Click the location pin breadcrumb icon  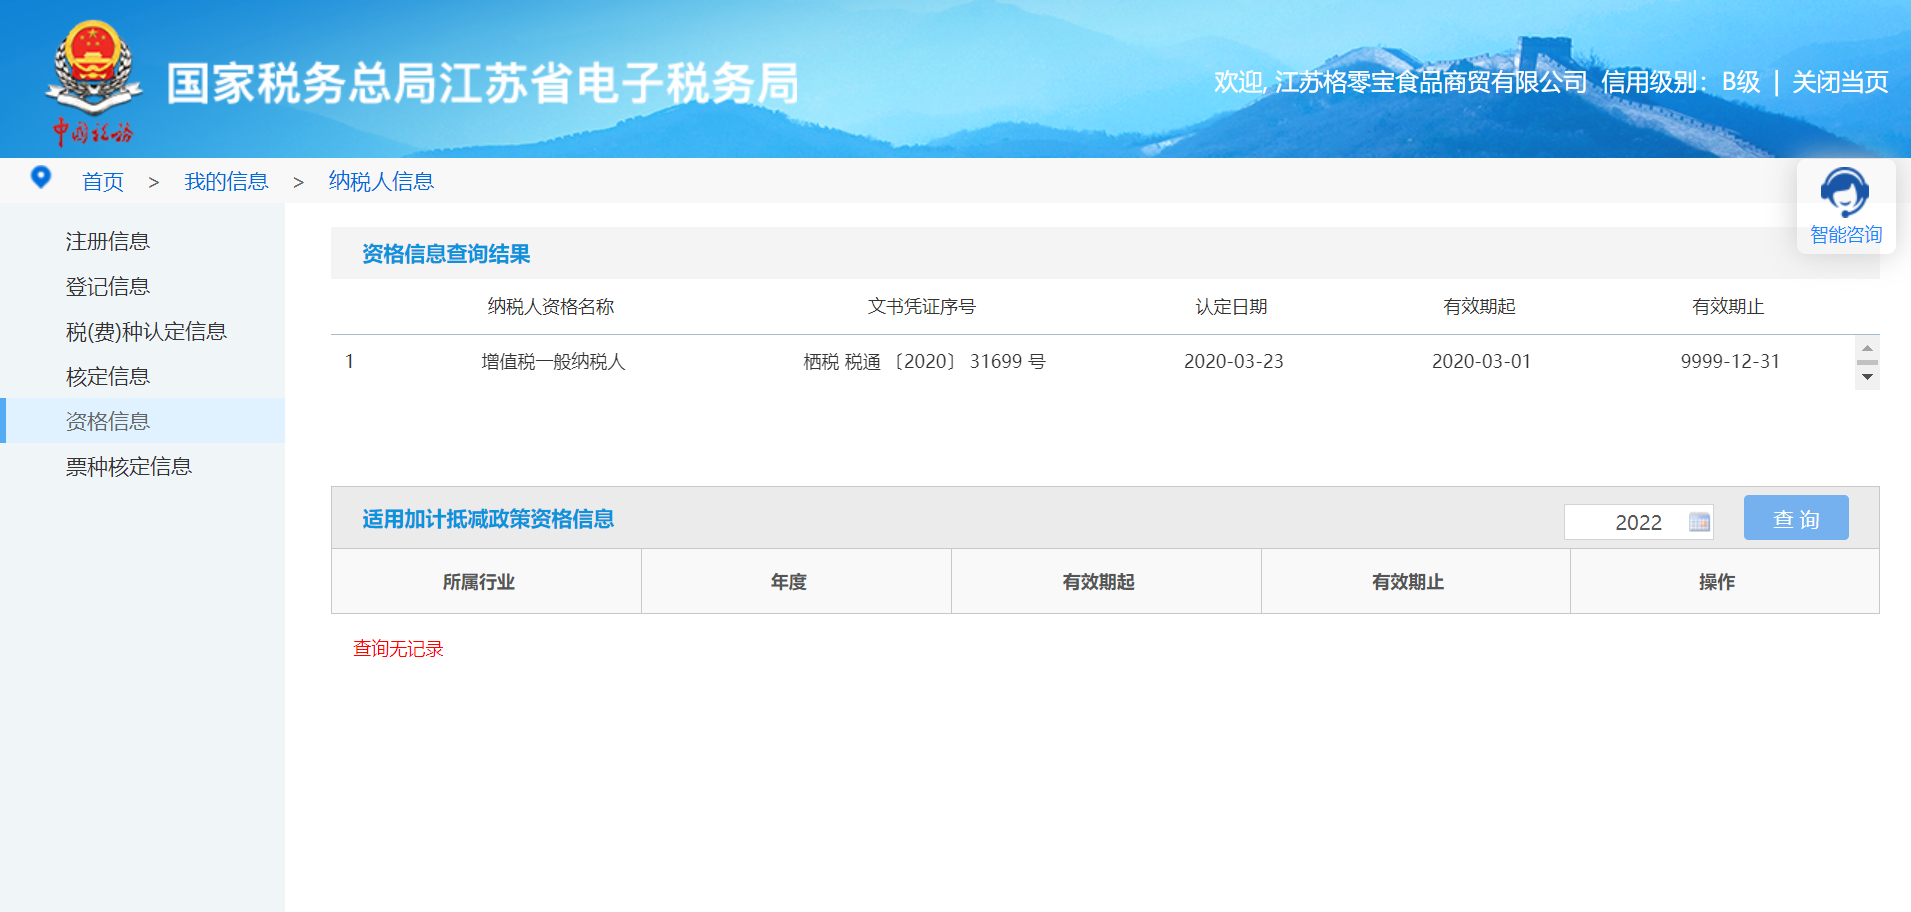click(41, 178)
